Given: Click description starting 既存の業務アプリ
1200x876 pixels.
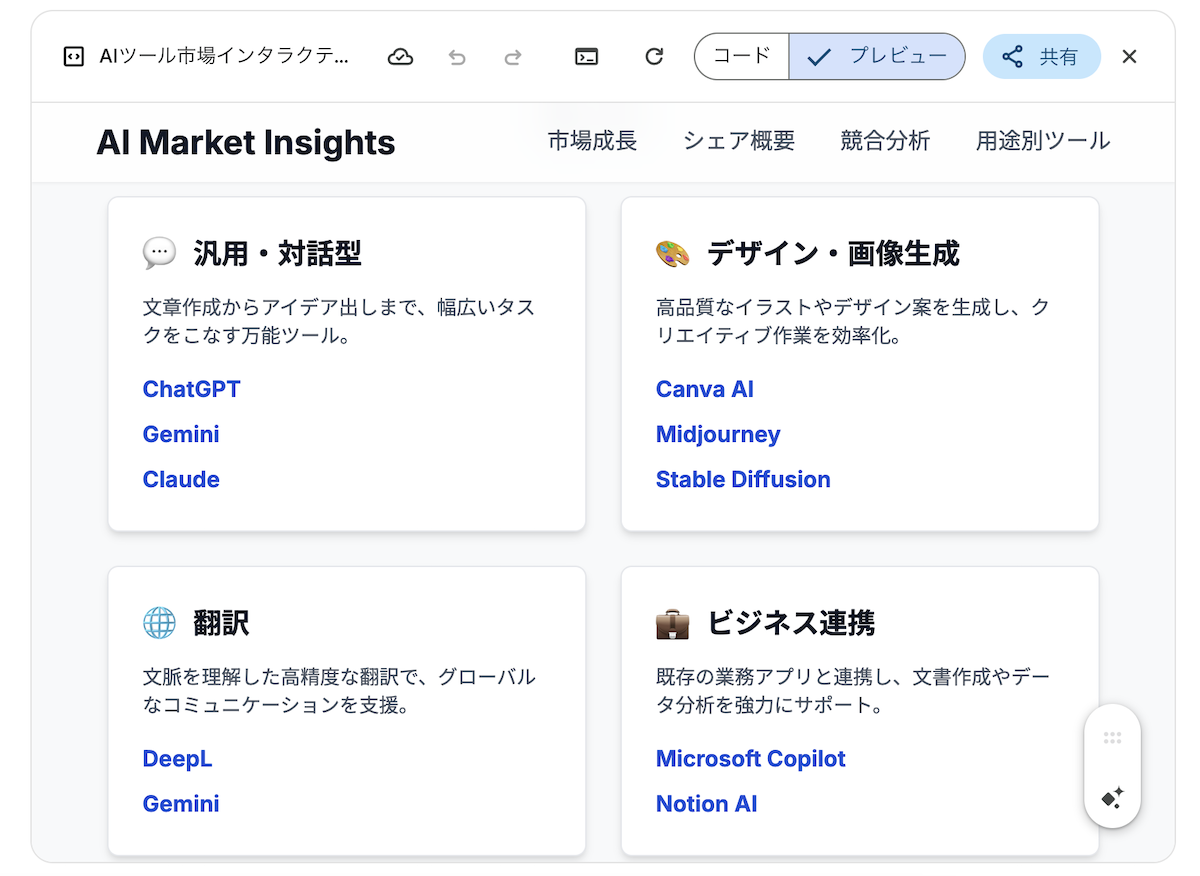Looking at the screenshot, I should click(x=853, y=691).
